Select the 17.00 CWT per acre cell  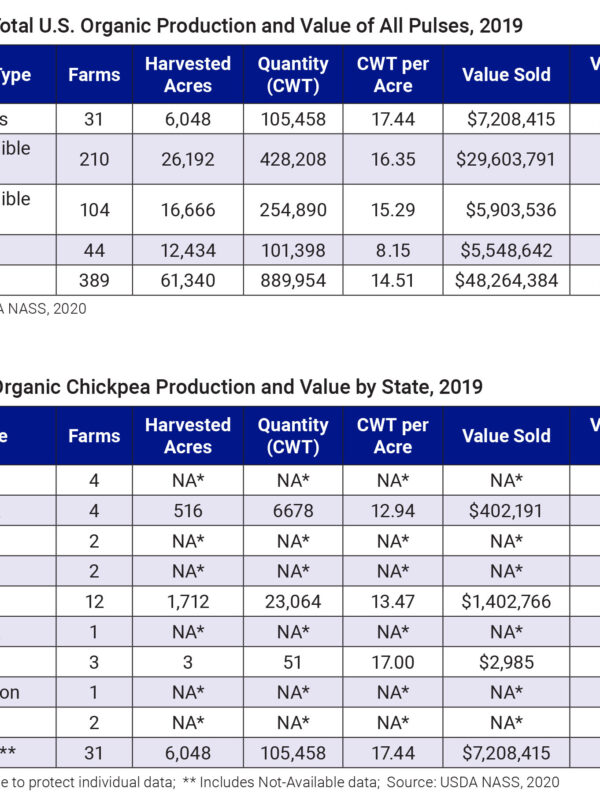pyautogui.click(x=393, y=662)
